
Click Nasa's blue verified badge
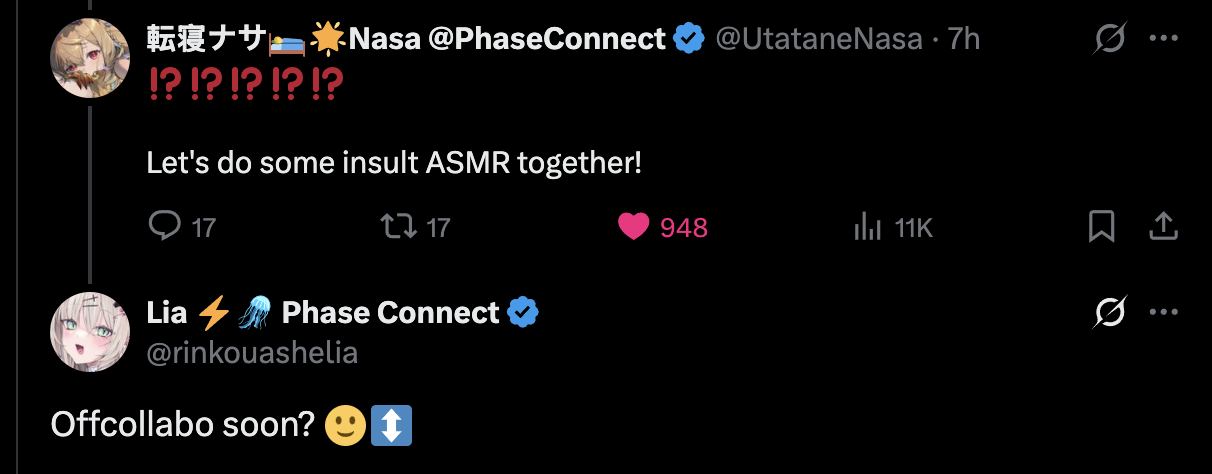(x=688, y=39)
